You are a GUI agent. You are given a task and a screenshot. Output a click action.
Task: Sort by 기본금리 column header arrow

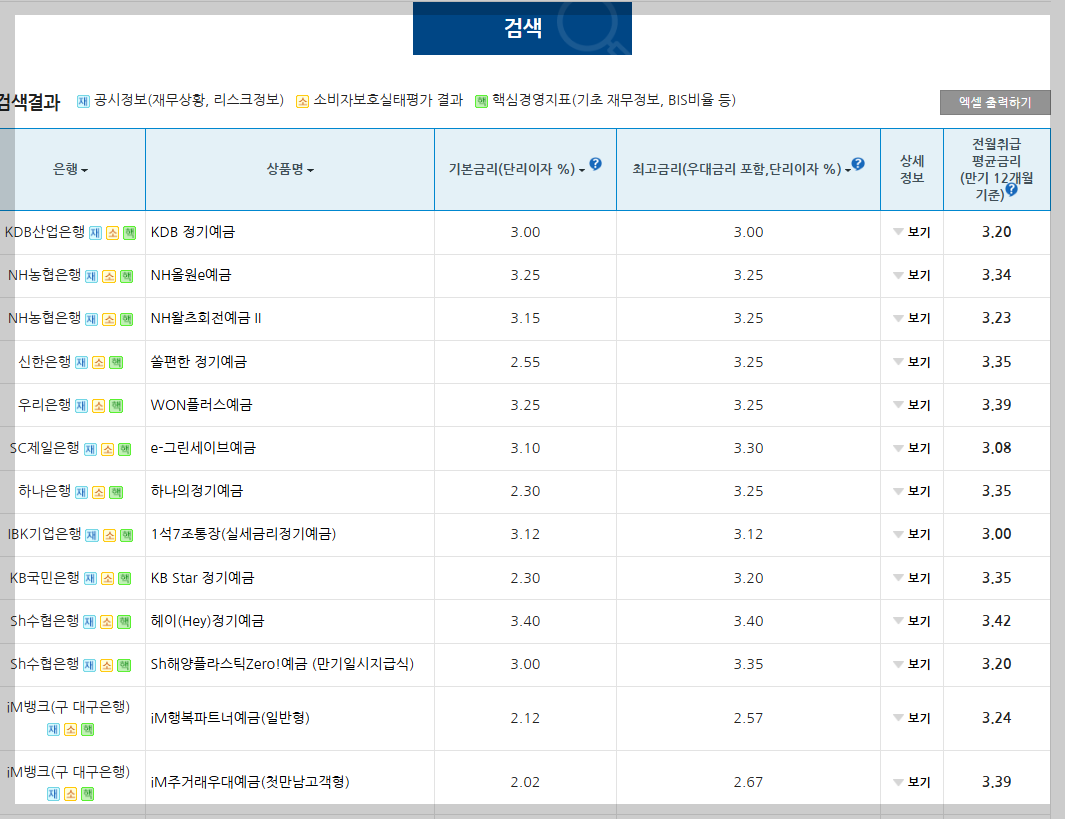pyautogui.click(x=582, y=170)
